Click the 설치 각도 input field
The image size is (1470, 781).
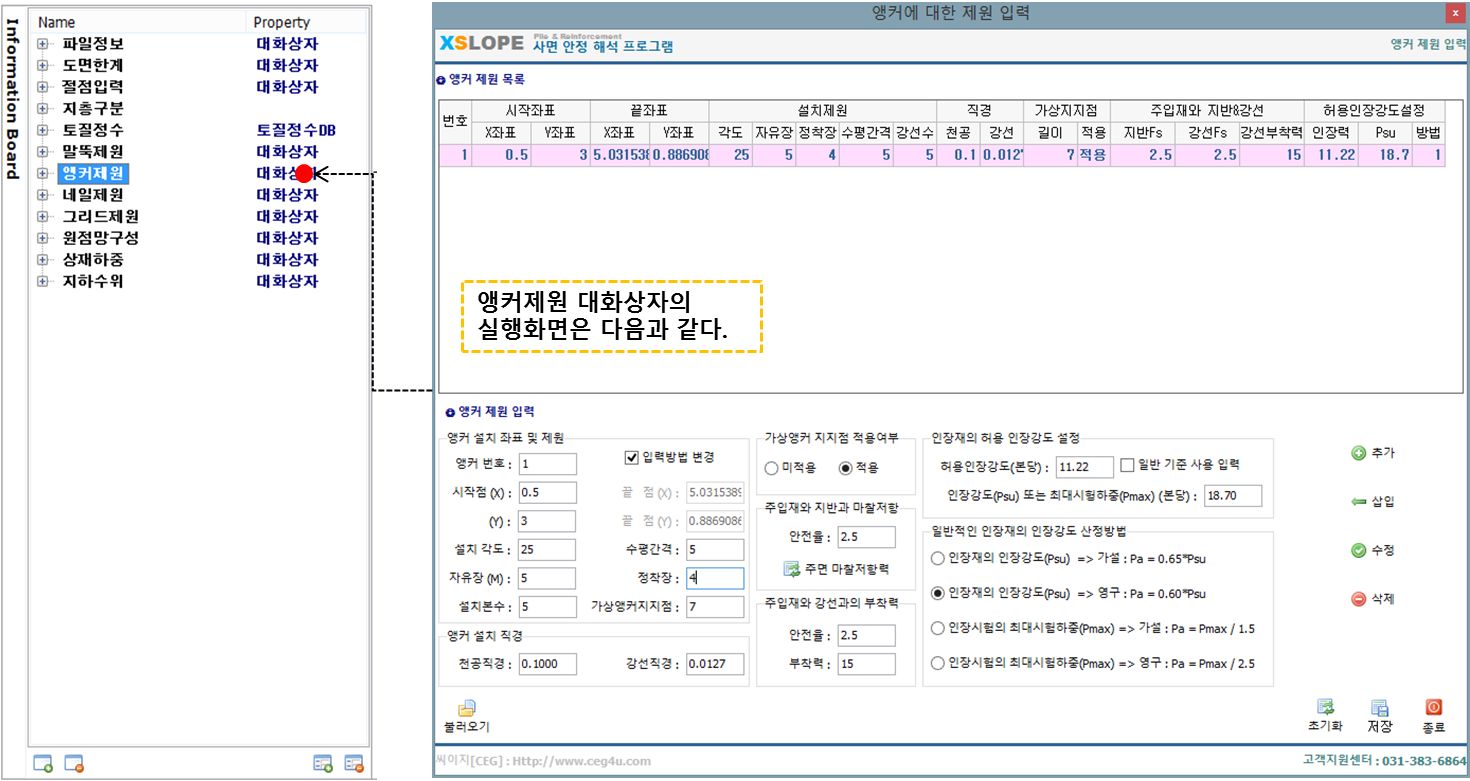[547, 550]
